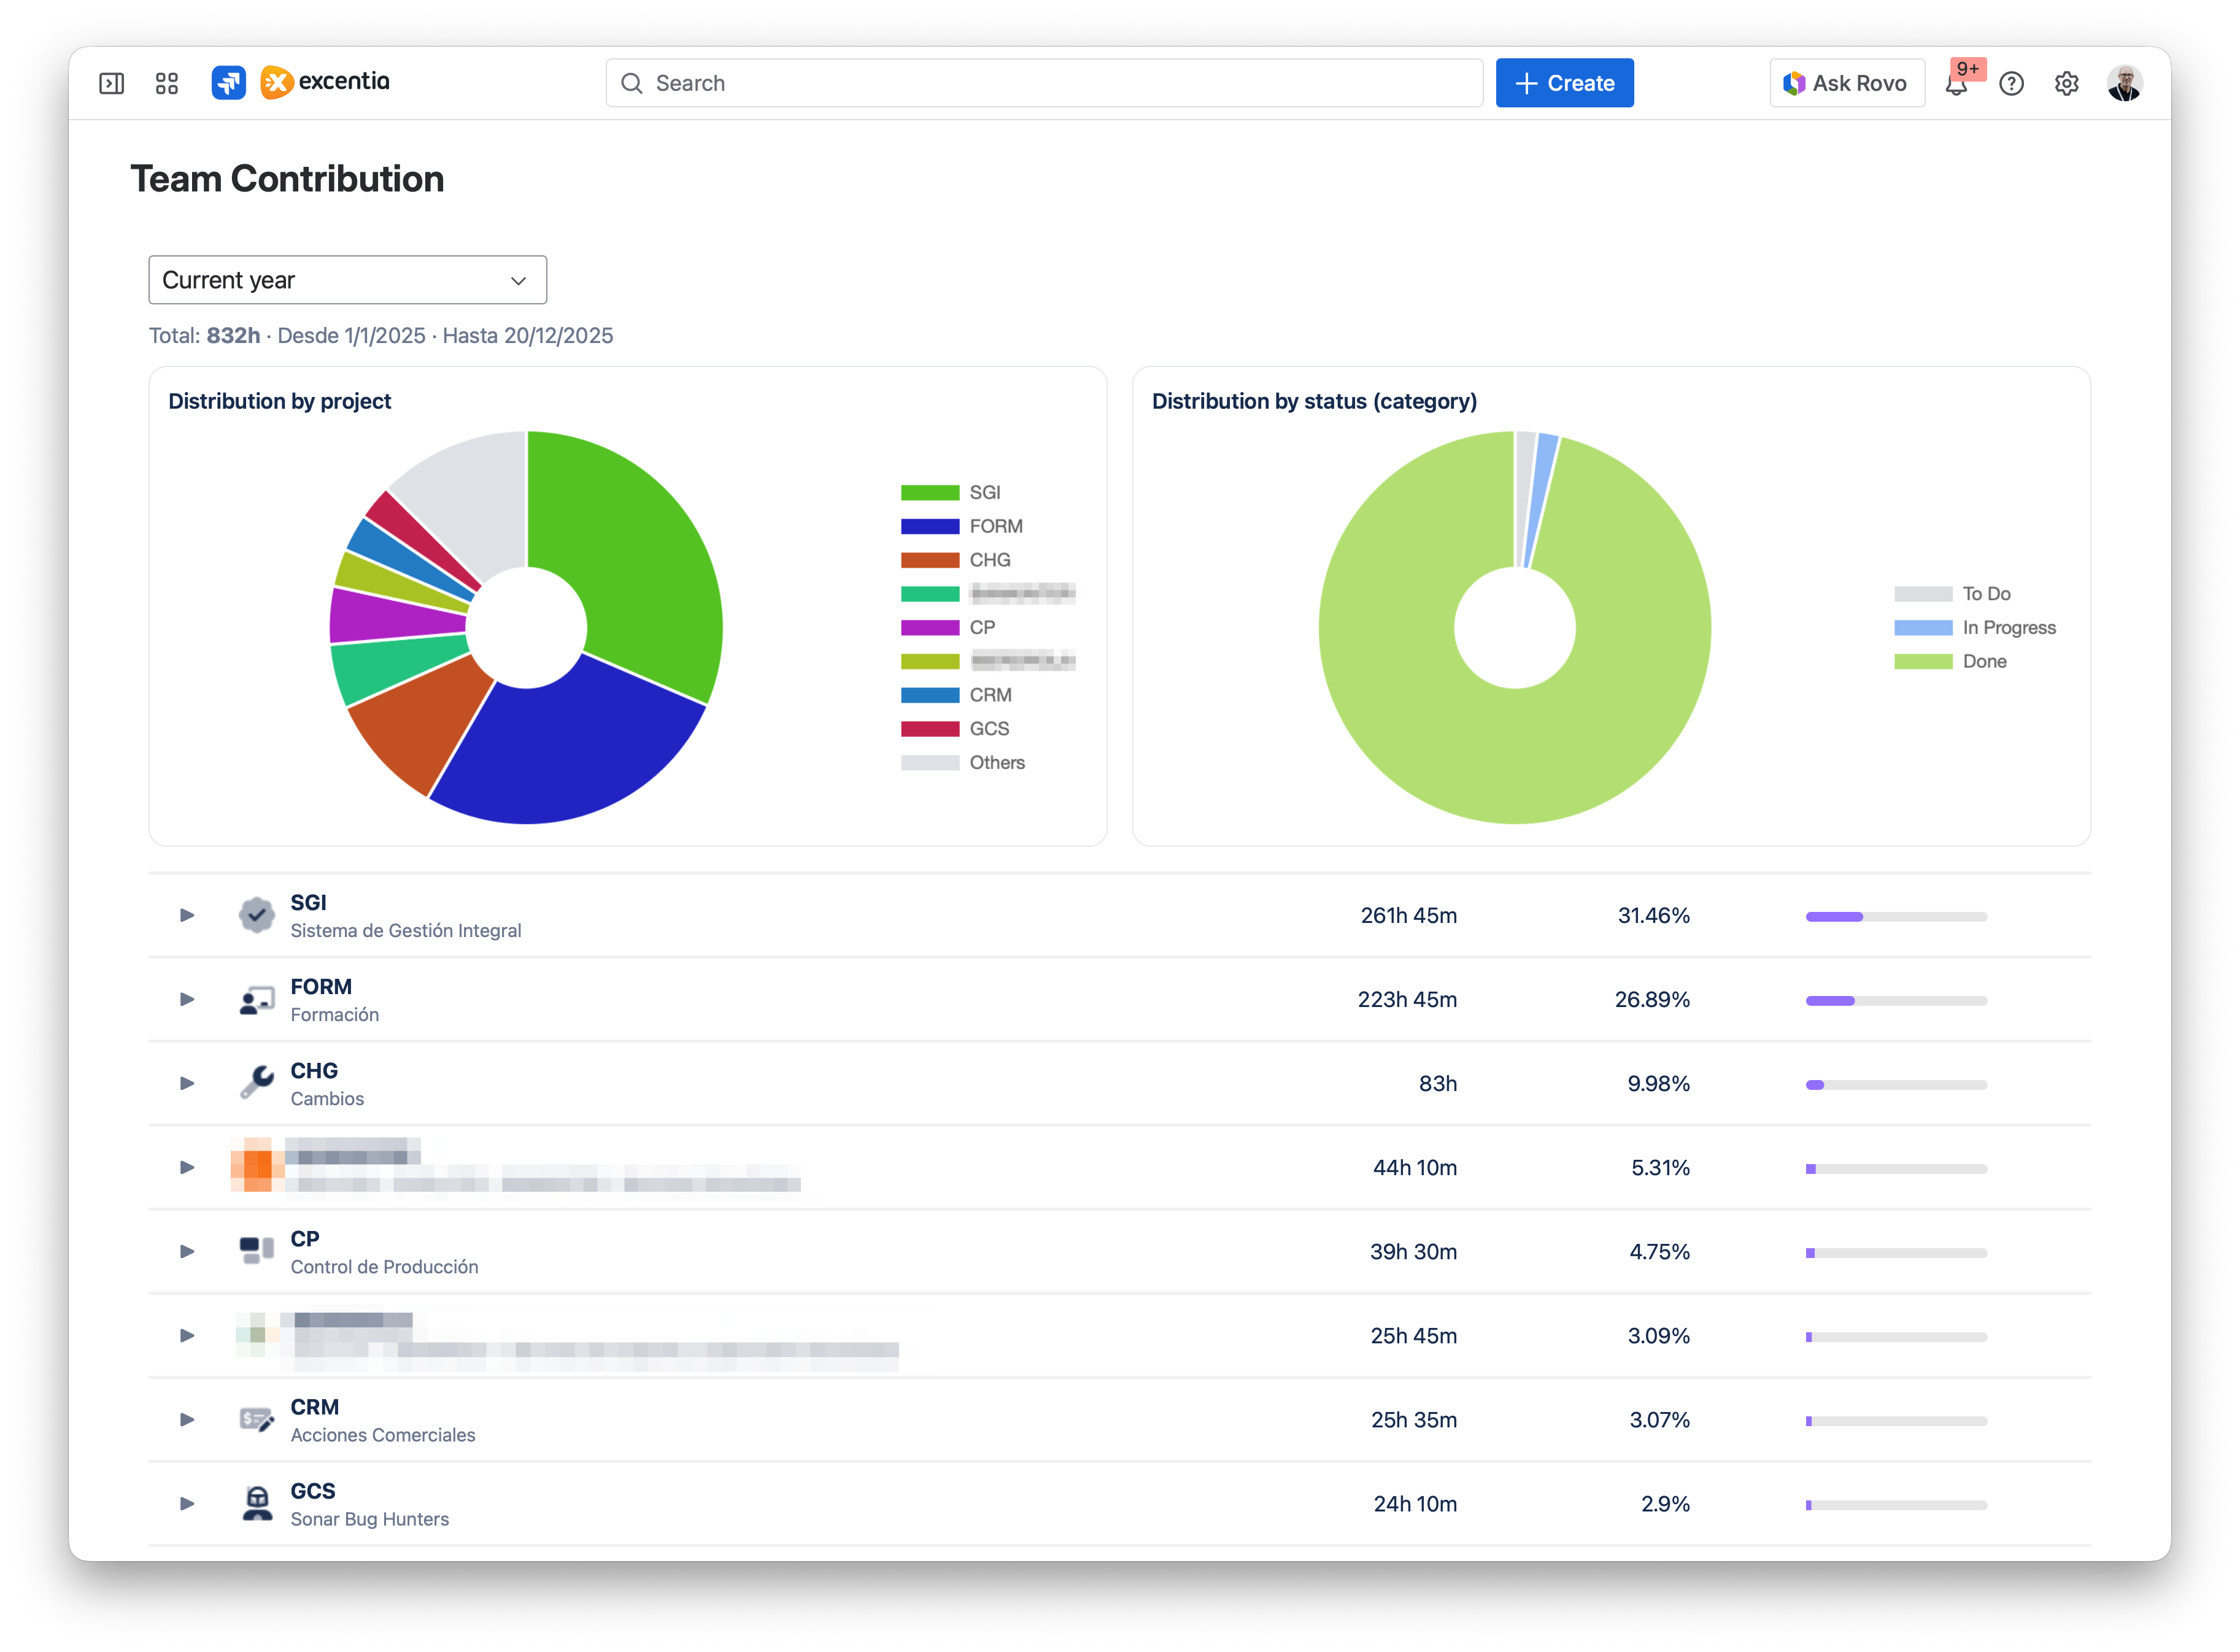Expand the SGI project row

[x=186, y=914]
